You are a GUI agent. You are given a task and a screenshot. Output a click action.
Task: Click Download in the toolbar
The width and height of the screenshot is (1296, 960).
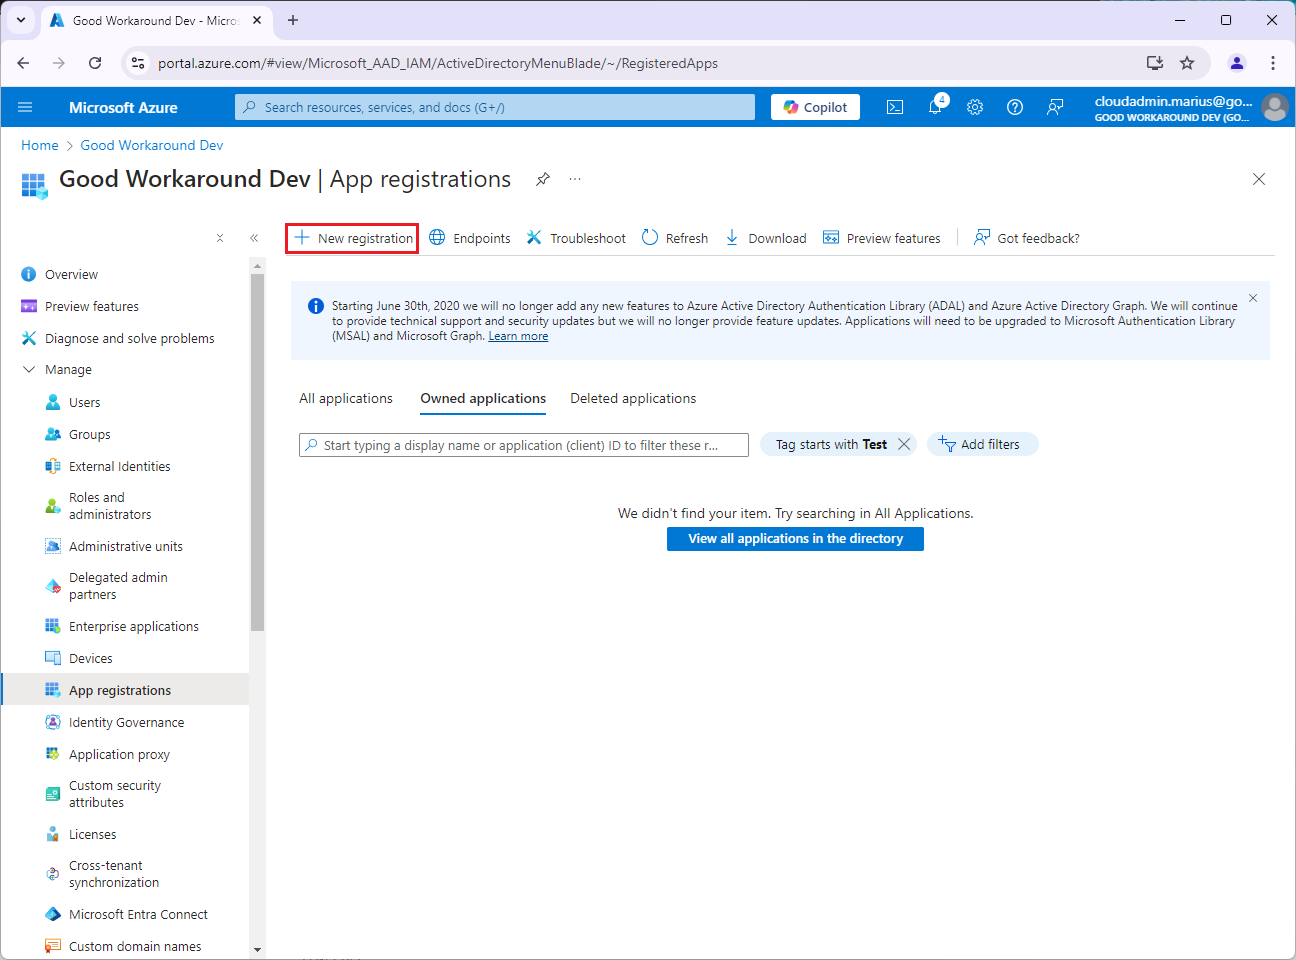766,238
